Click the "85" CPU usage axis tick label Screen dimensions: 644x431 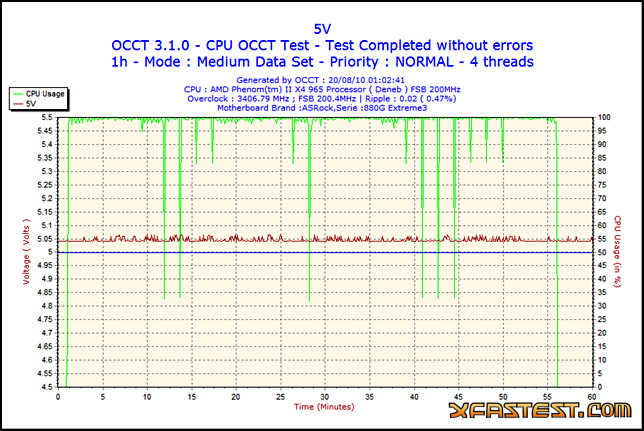click(602, 158)
